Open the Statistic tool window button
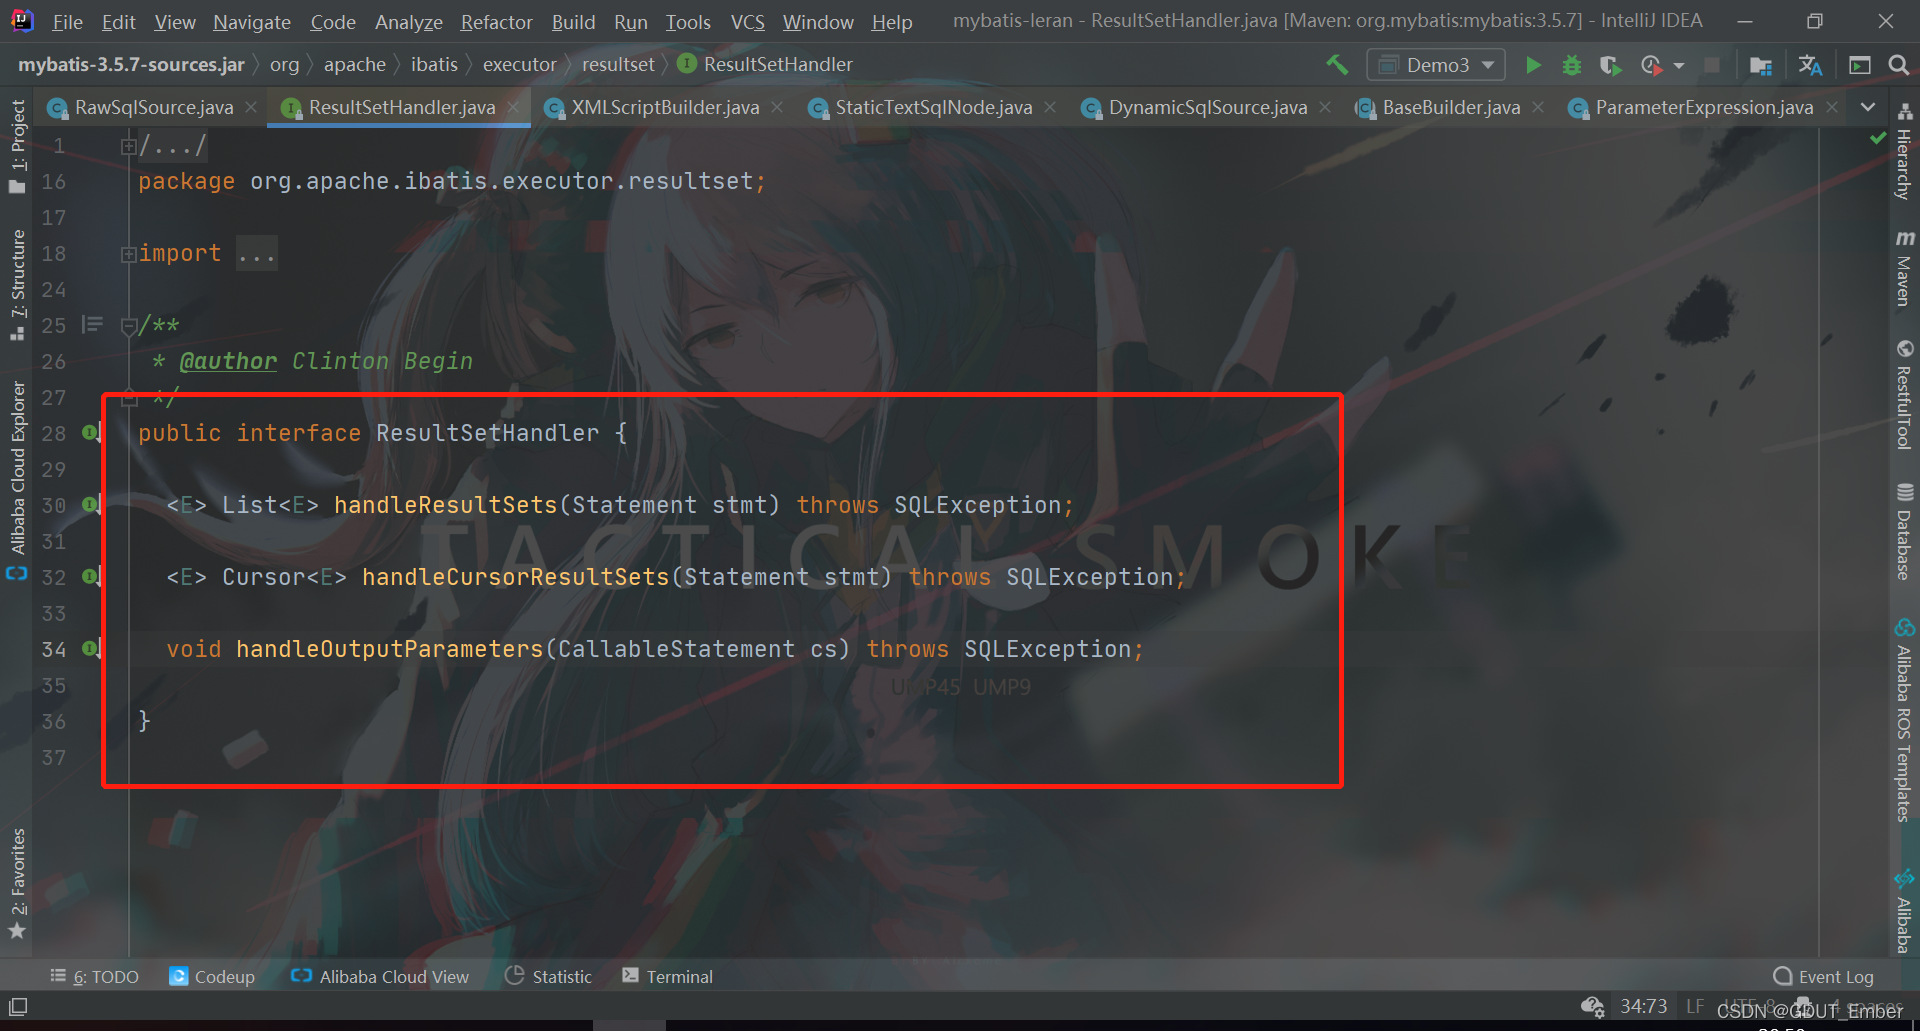 click(548, 977)
